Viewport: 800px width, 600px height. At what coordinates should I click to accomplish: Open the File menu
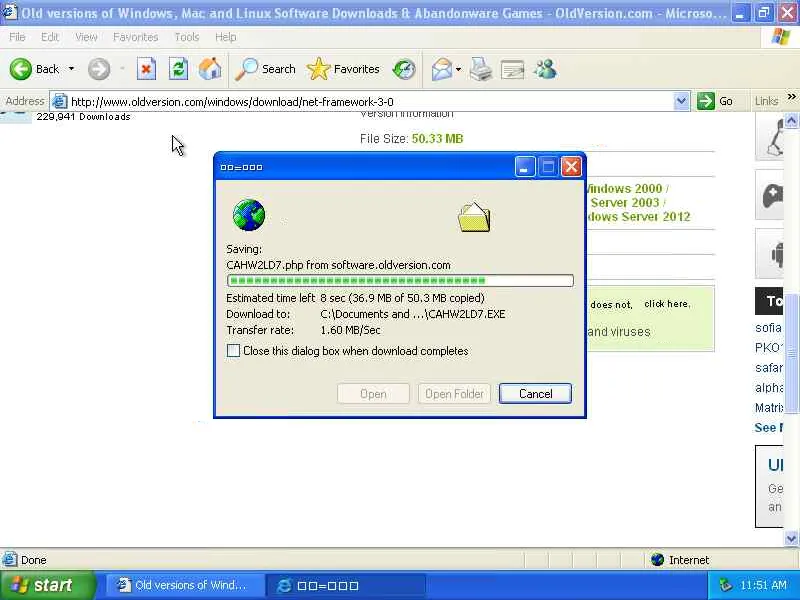17,37
